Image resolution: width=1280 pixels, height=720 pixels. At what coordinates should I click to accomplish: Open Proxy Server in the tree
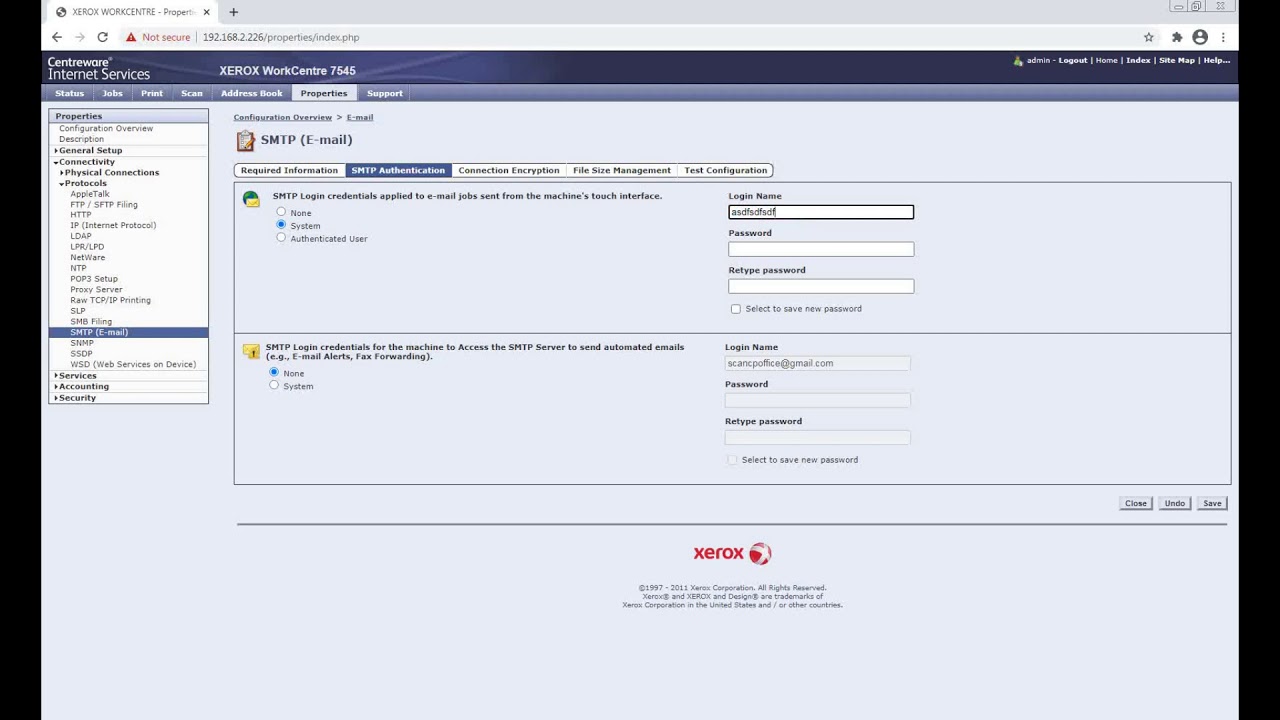(x=96, y=290)
